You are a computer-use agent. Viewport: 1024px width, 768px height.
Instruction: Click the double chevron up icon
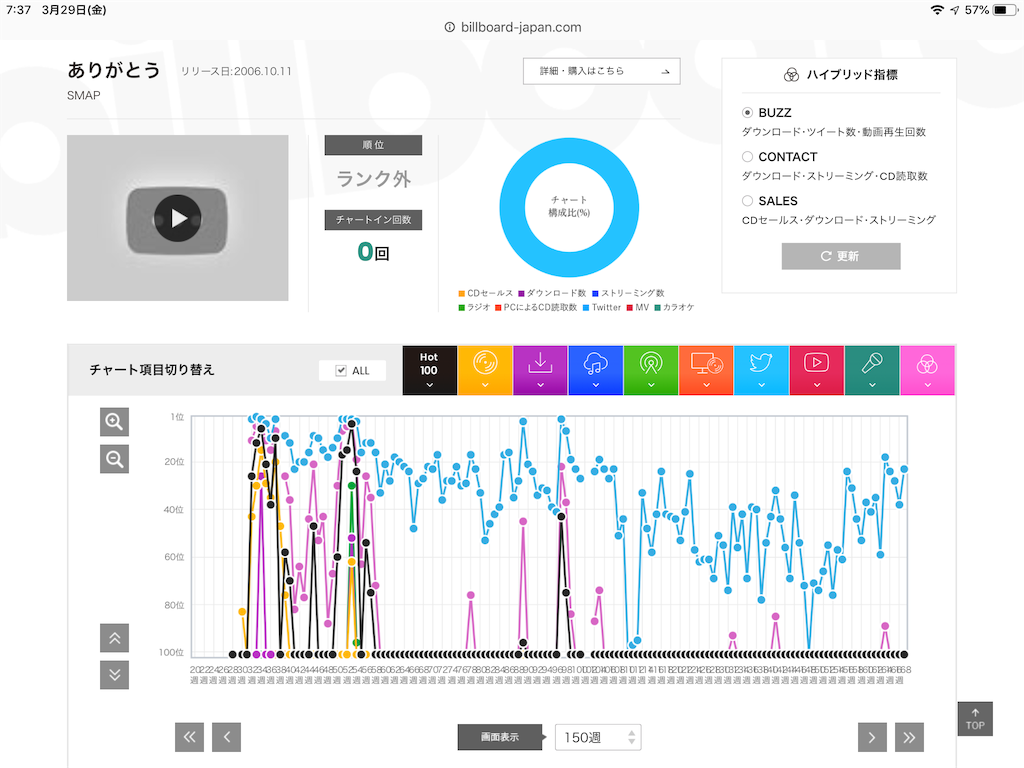pyautogui.click(x=114, y=638)
